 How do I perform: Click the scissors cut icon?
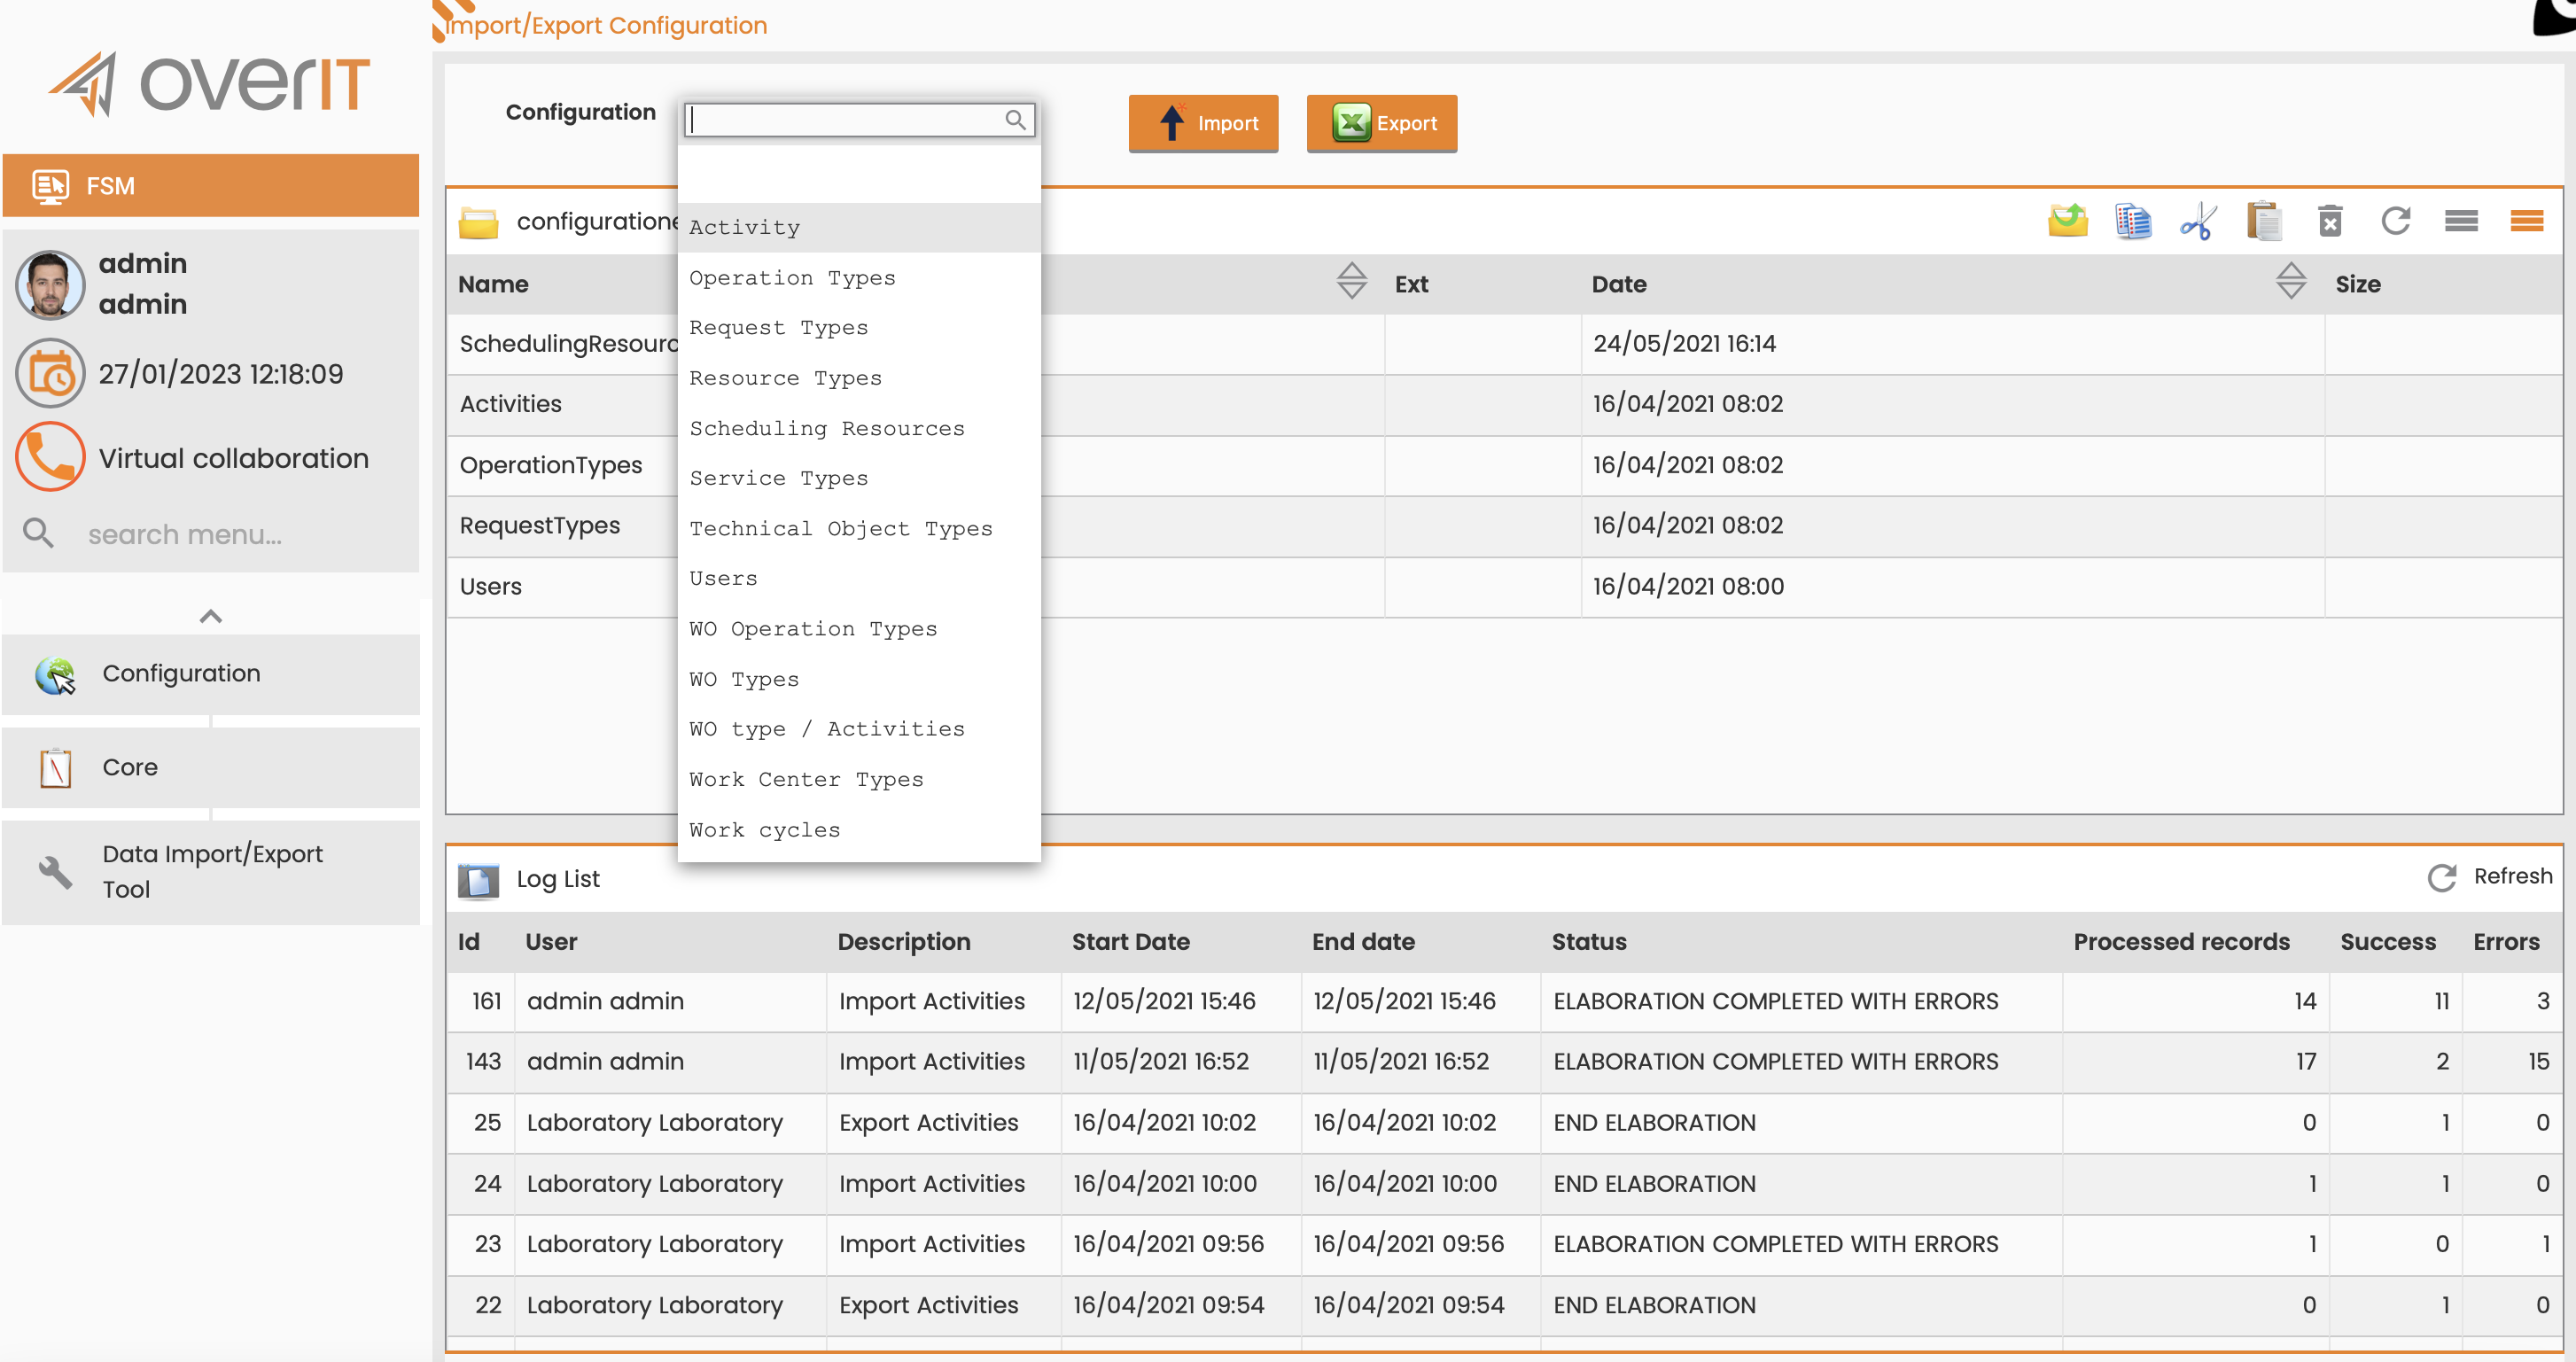click(2198, 221)
